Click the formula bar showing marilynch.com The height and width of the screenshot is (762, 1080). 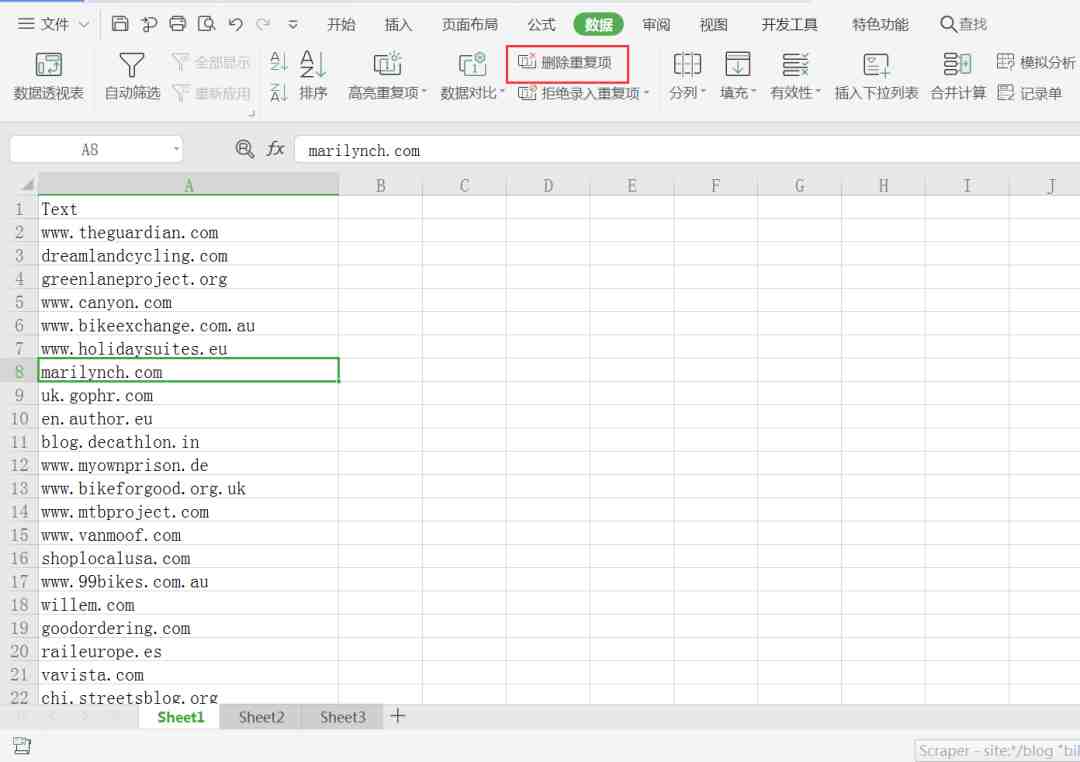[687, 150]
